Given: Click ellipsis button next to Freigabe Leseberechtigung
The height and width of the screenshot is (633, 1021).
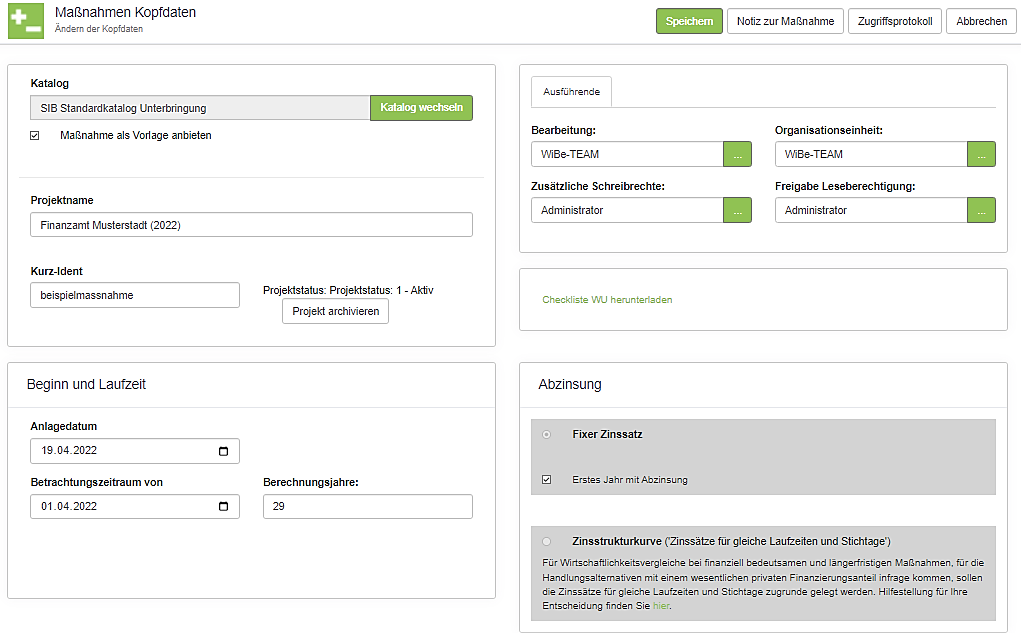Looking at the screenshot, I should tap(981, 210).
